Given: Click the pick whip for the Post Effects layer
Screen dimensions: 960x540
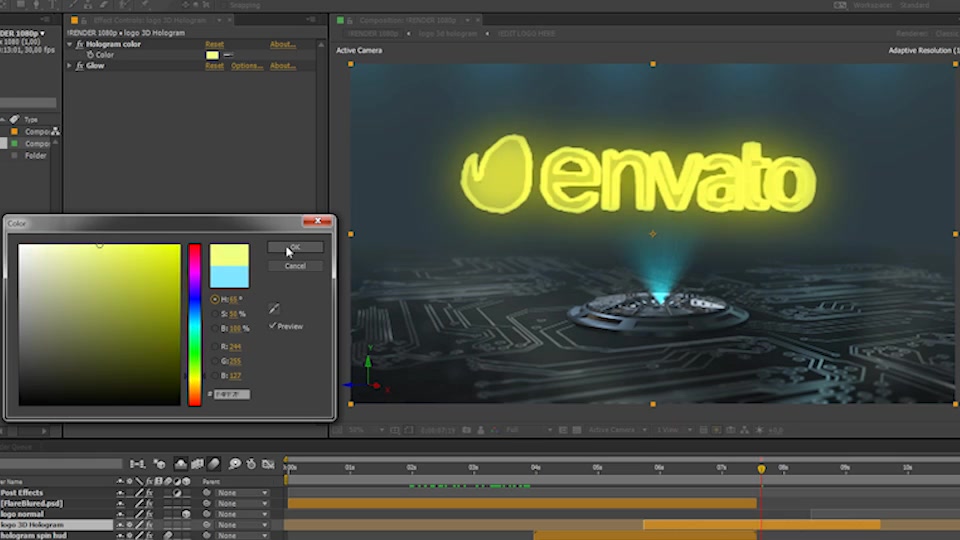Looking at the screenshot, I should (206, 493).
